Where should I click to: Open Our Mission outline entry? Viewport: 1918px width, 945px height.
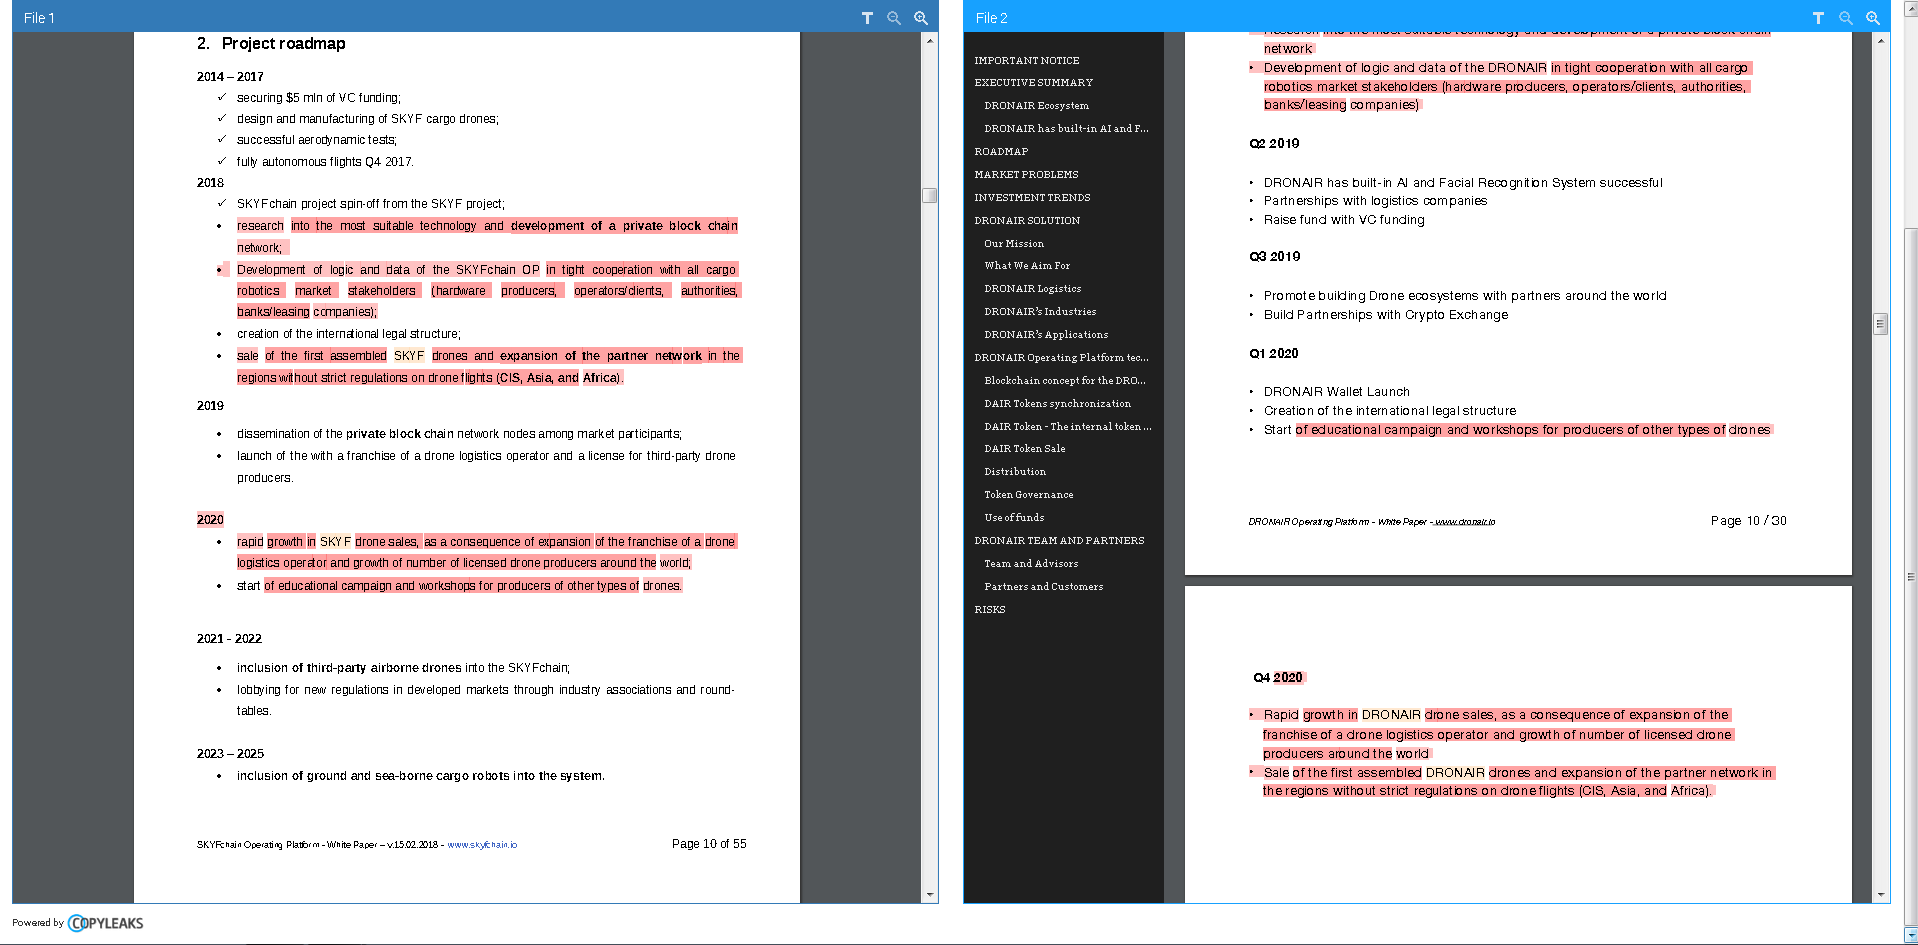point(1014,243)
